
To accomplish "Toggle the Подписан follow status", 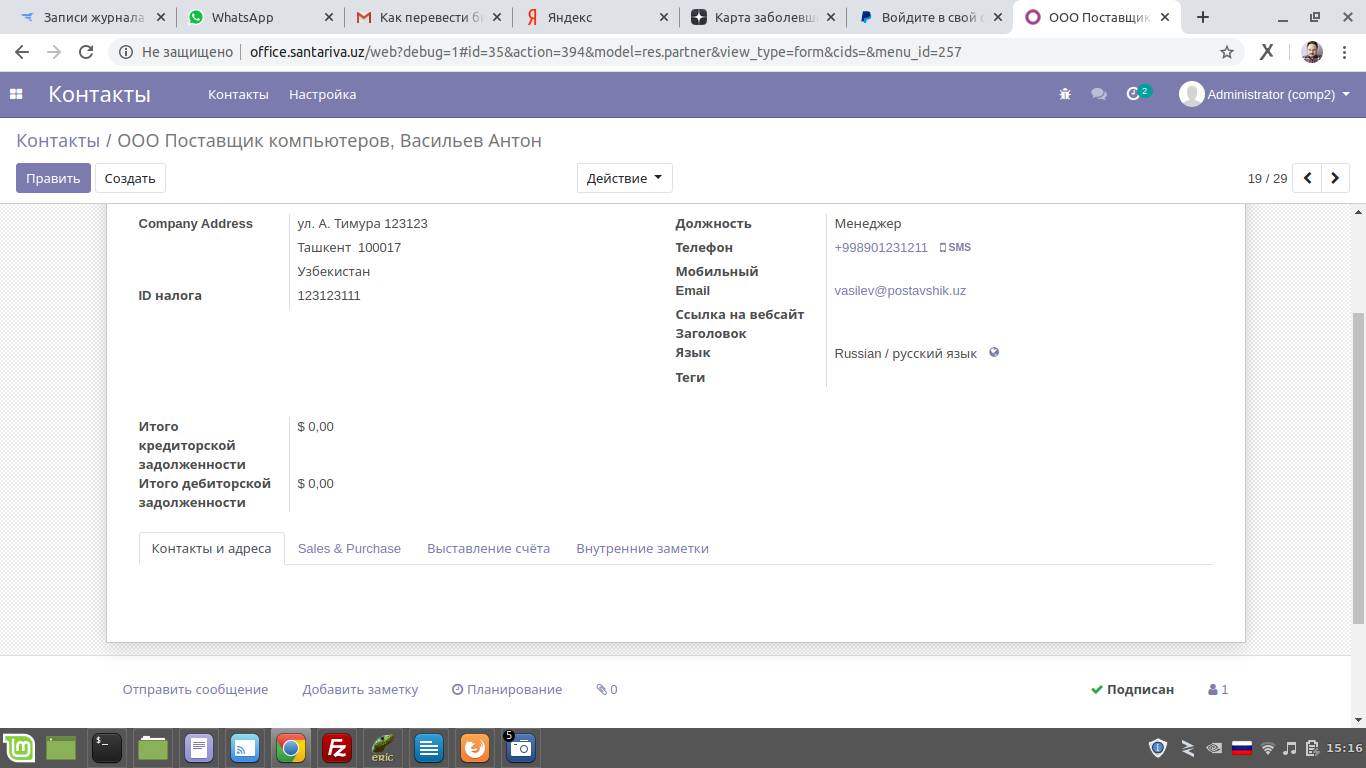I will [x=1132, y=689].
